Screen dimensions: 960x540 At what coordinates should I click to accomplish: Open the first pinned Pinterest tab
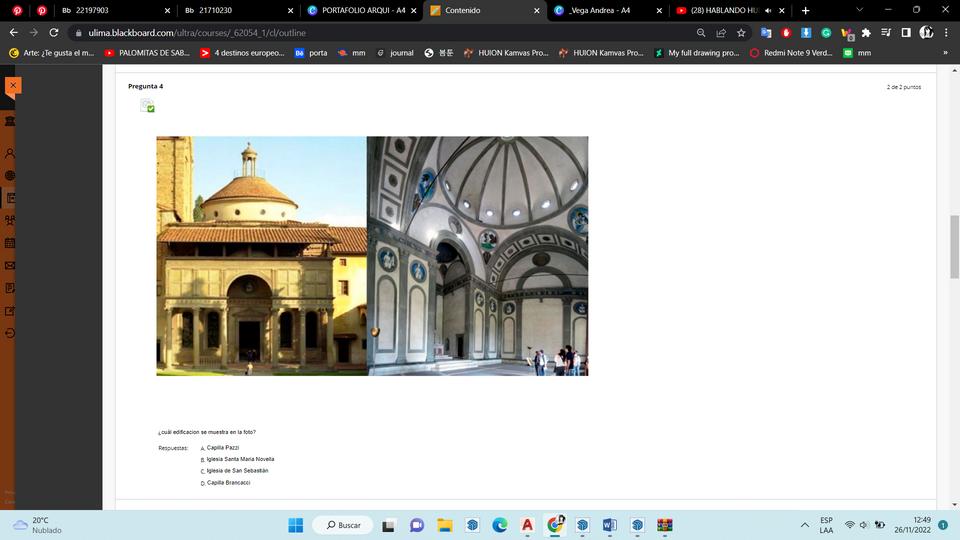point(17,10)
